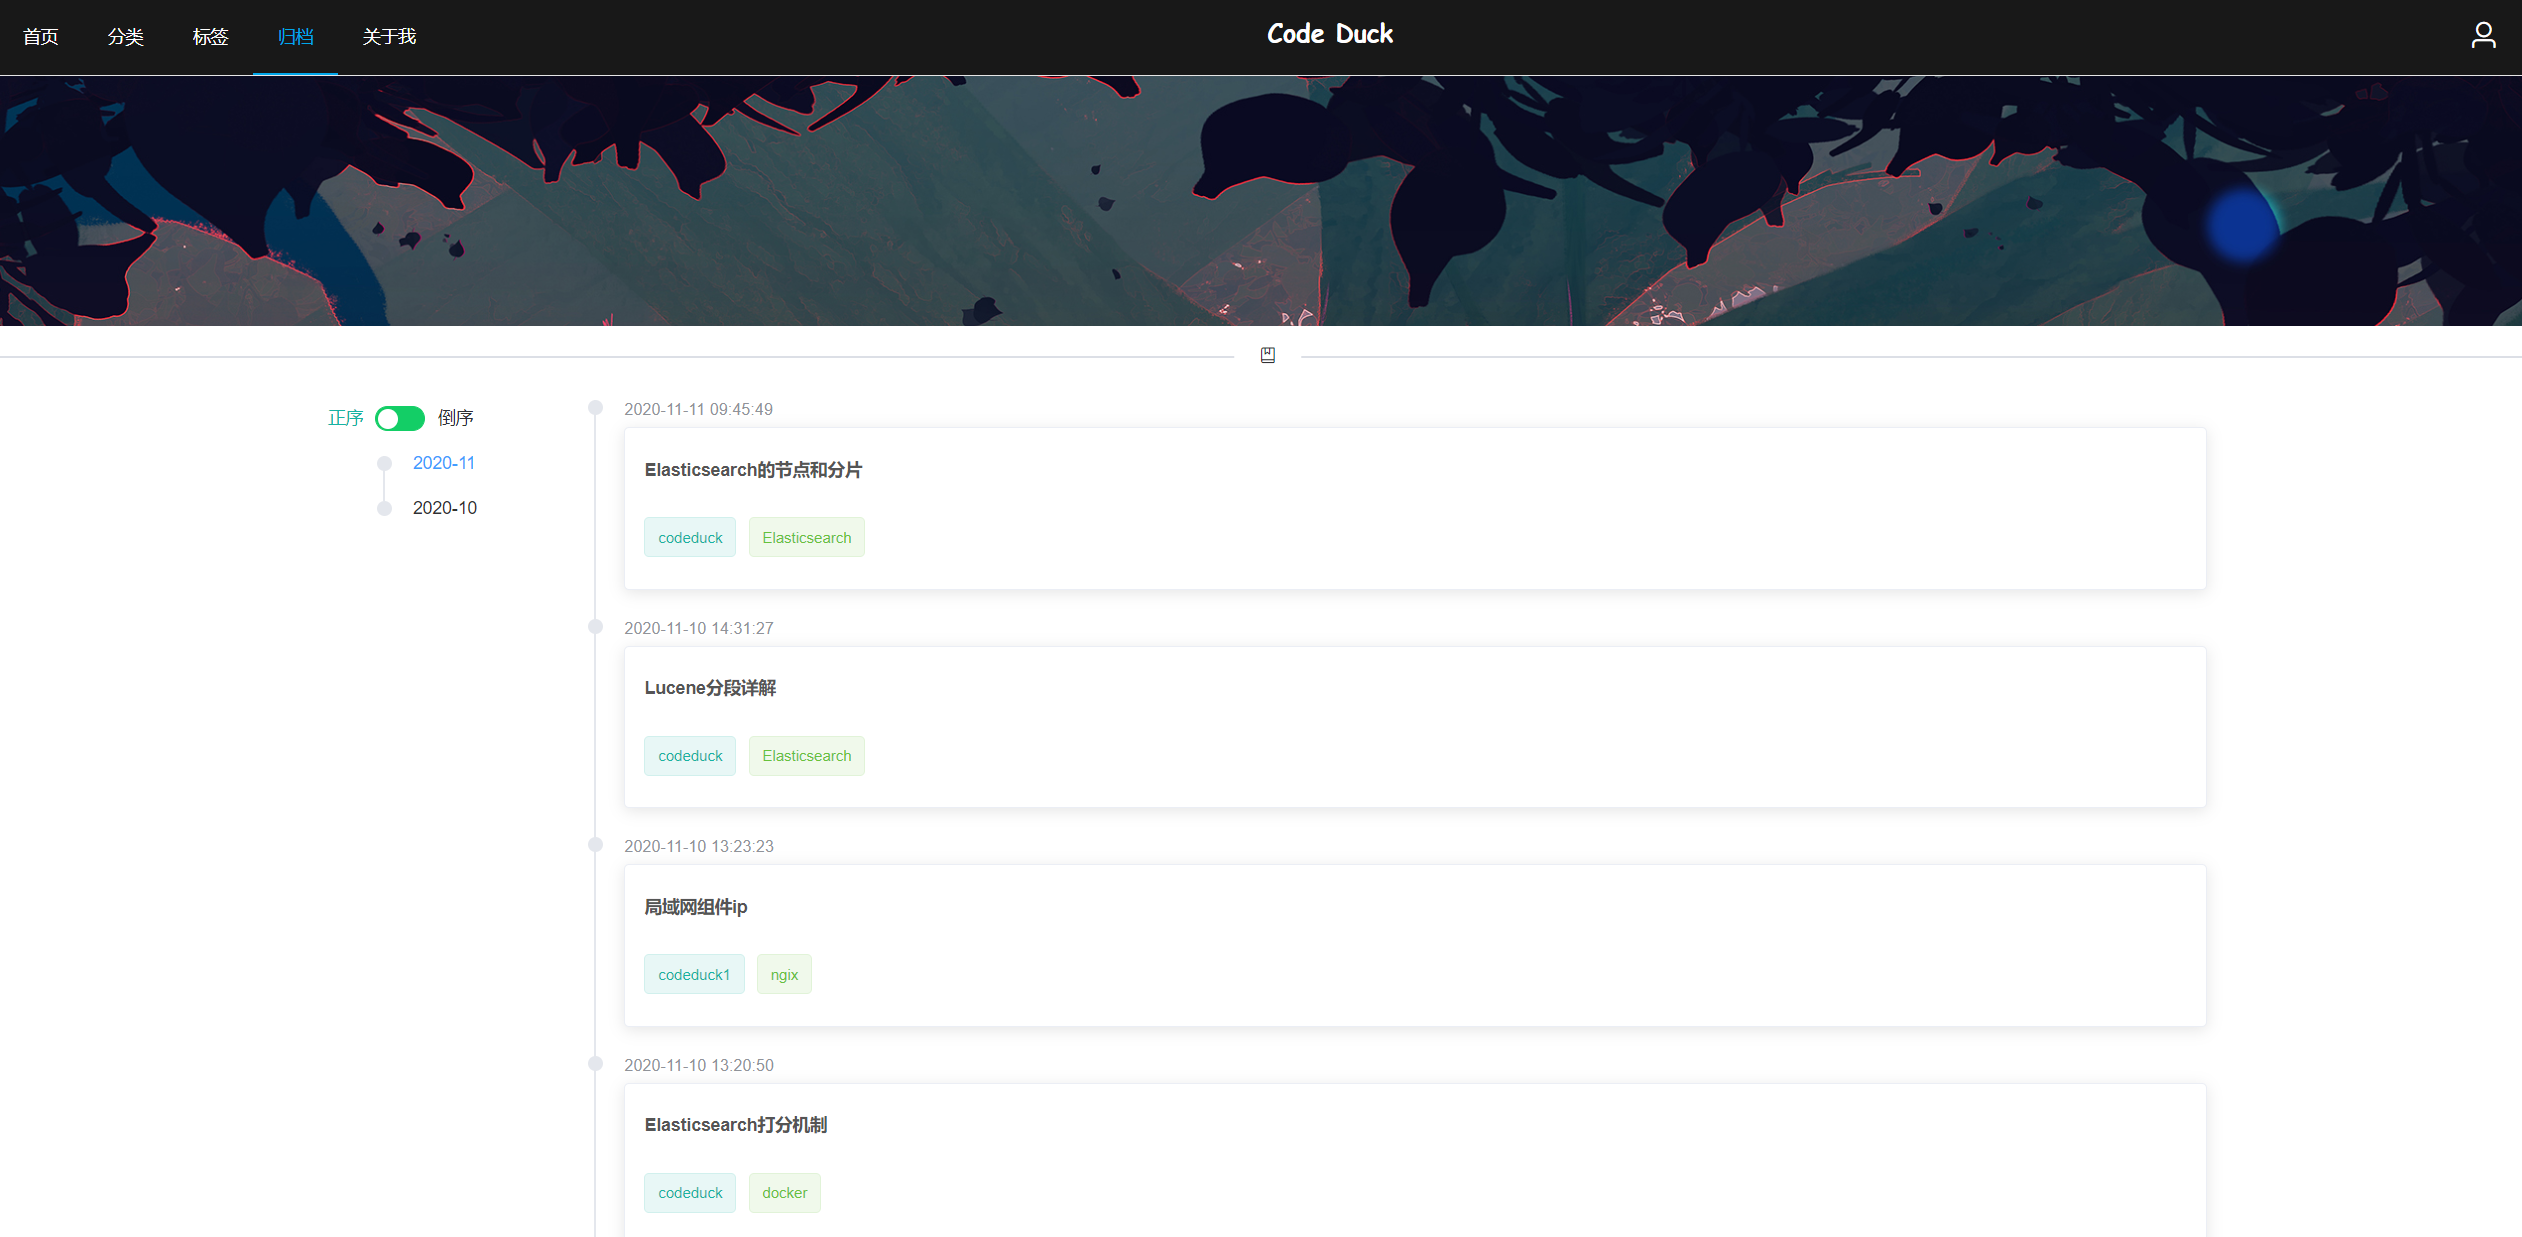This screenshot has height=1237, width=2522.
Task: Click the timeline dot beside 2020-11
Action: click(x=384, y=463)
